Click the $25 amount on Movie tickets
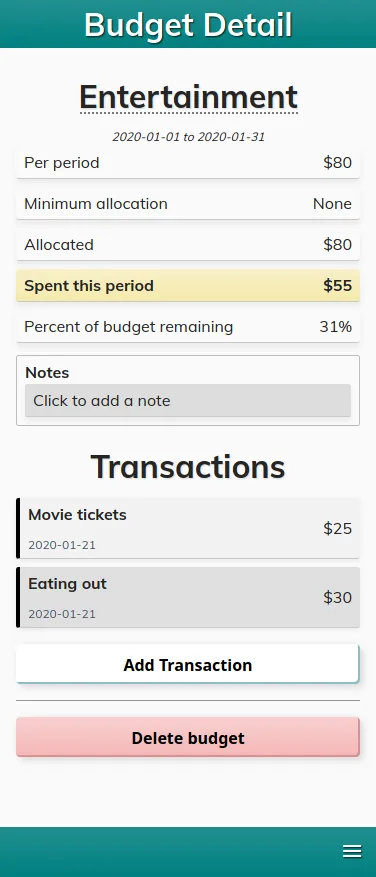Screen dimensions: 376x877 click(337, 529)
